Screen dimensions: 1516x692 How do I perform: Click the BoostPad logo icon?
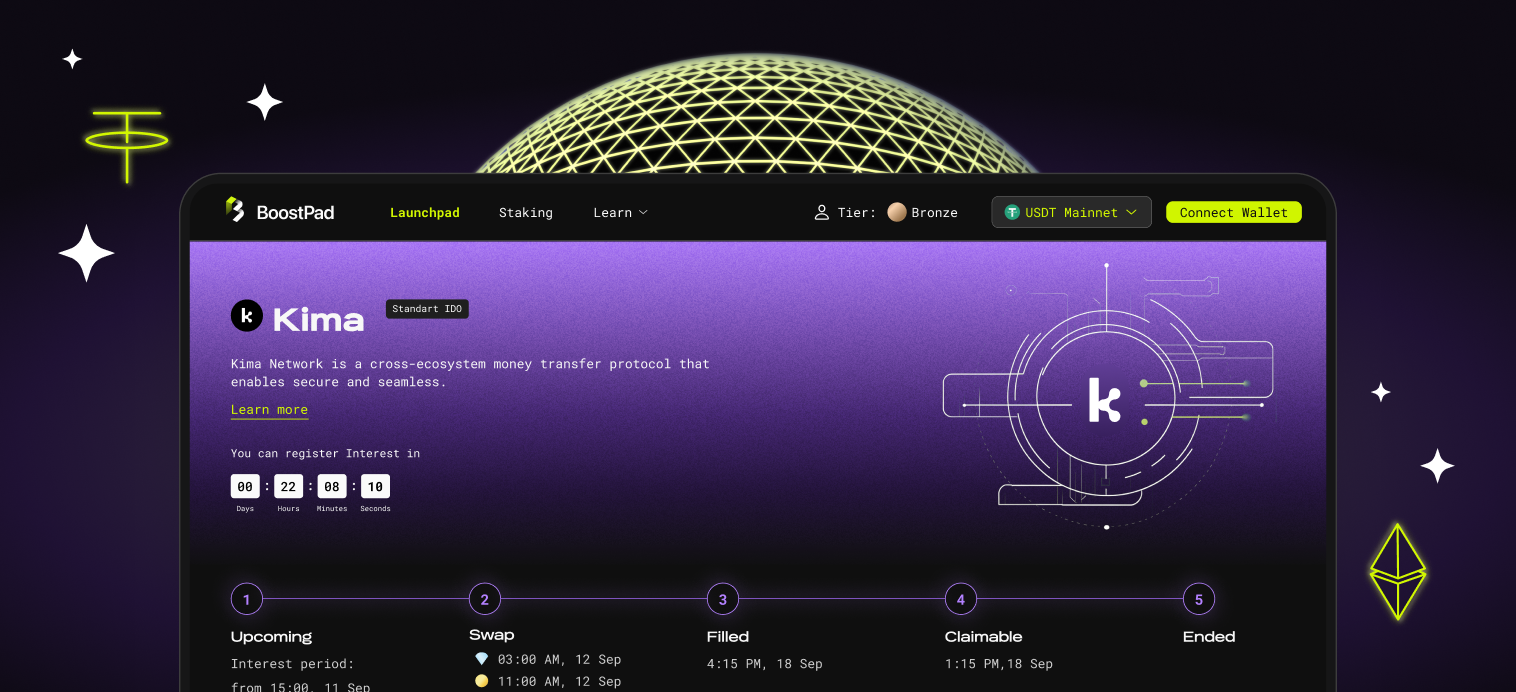235,210
